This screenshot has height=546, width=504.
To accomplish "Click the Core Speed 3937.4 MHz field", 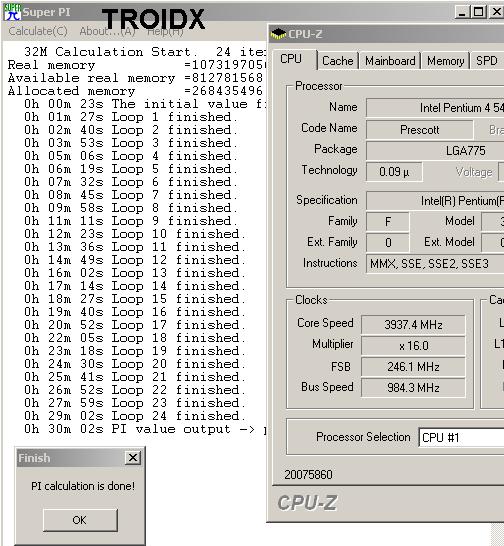I will 413,325.
